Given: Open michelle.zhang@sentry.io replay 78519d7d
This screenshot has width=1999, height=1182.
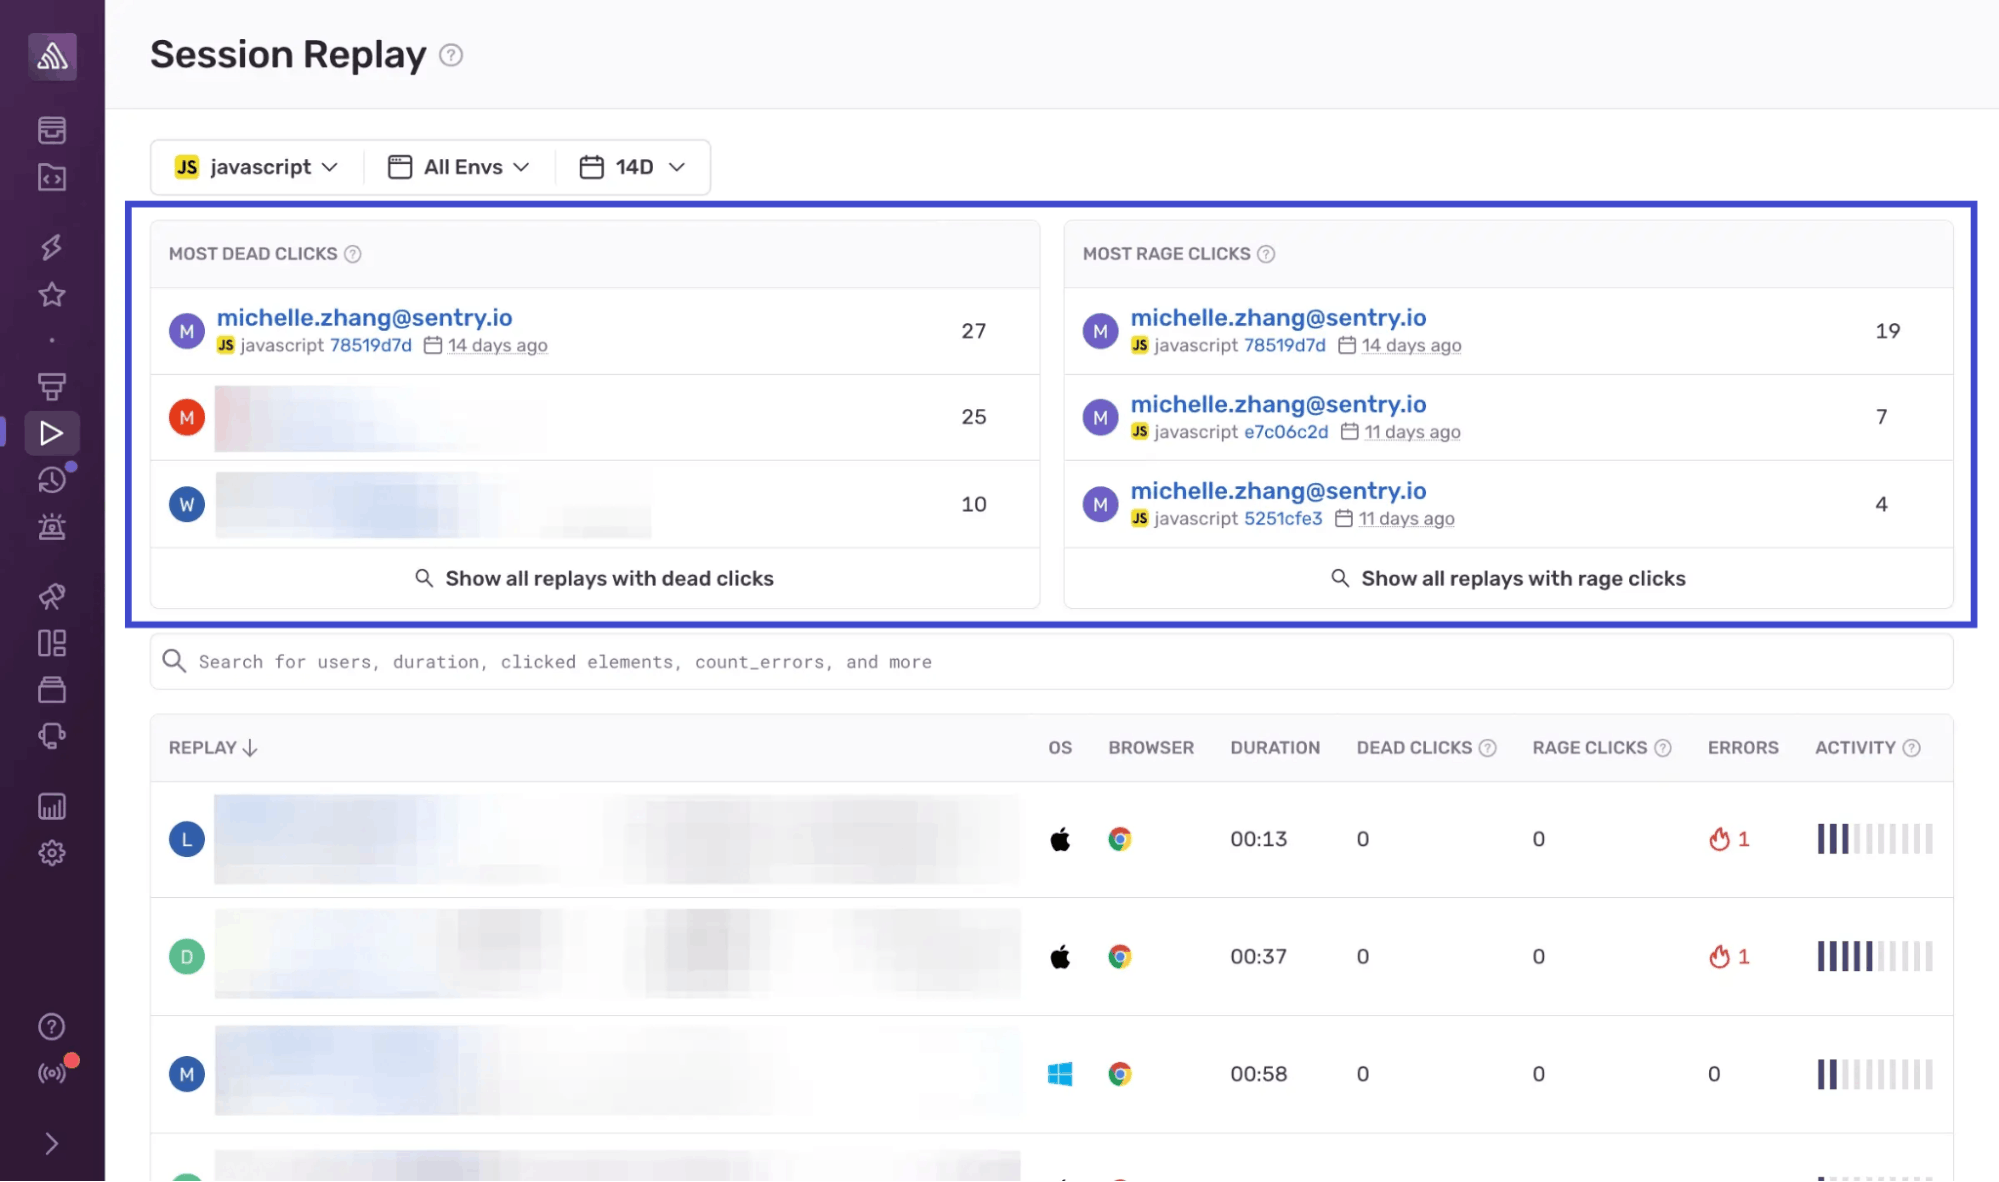Looking at the screenshot, I should [x=366, y=317].
